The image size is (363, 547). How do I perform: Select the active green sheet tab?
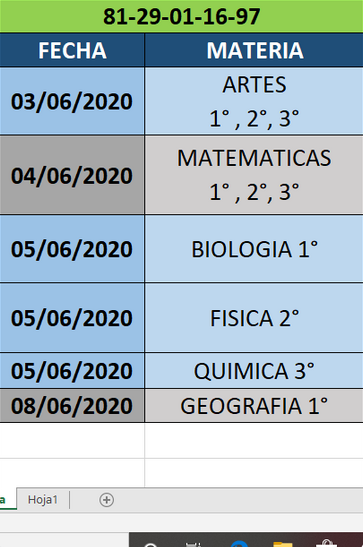pos(8,499)
